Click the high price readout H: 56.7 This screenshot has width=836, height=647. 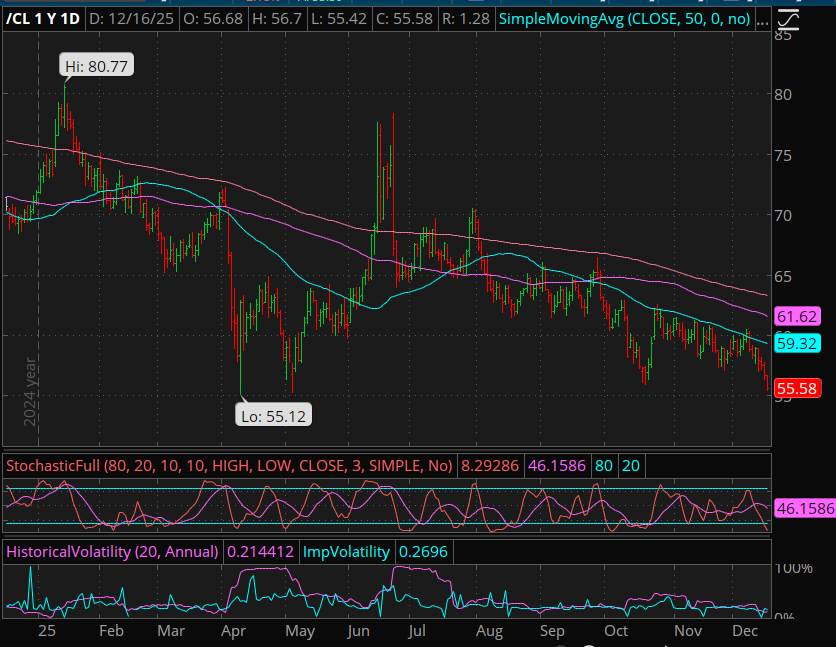click(x=277, y=19)
